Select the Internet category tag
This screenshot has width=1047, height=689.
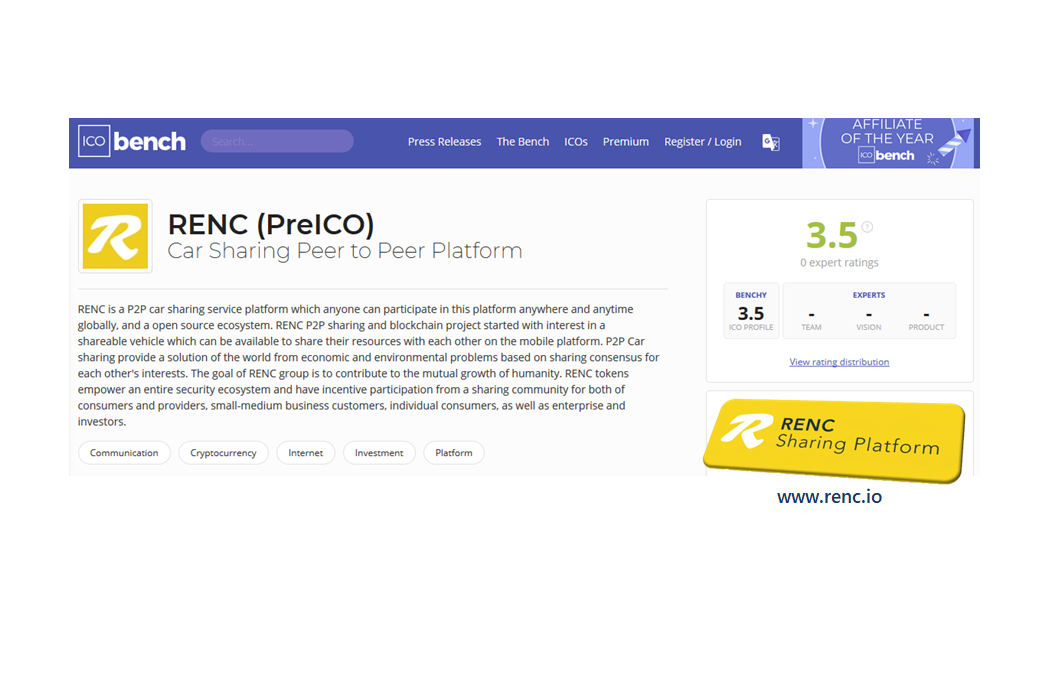[x=305, y=453]
